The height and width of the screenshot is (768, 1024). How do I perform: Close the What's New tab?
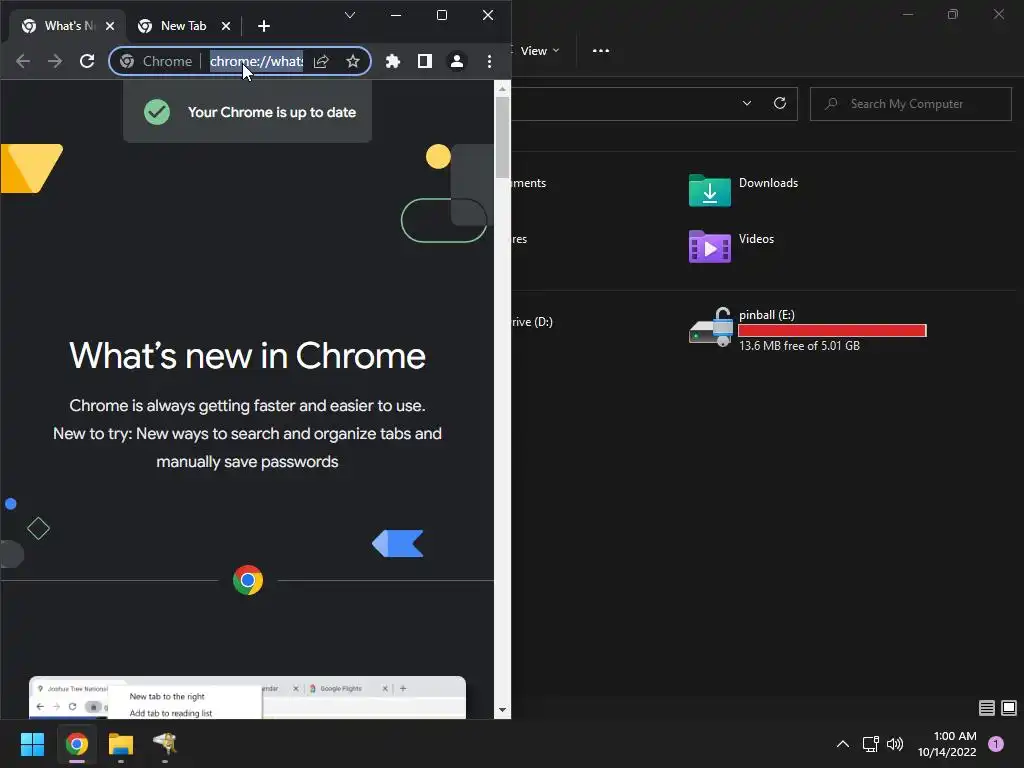coord(110,26)
